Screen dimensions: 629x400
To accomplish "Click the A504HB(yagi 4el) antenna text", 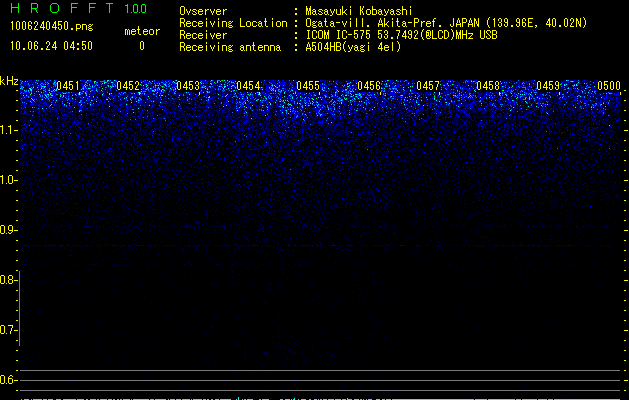I will pyautogui.click(x=353, y=47).
